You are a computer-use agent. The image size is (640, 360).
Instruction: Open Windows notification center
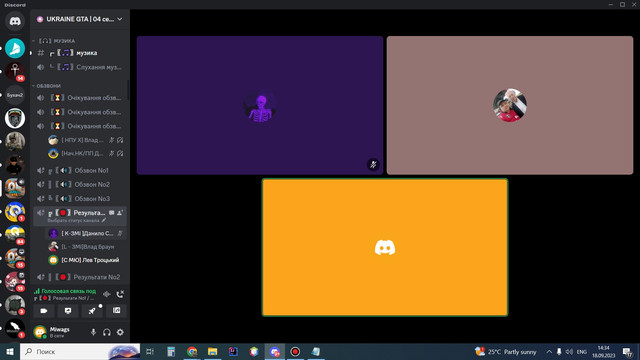coord(628,351)
